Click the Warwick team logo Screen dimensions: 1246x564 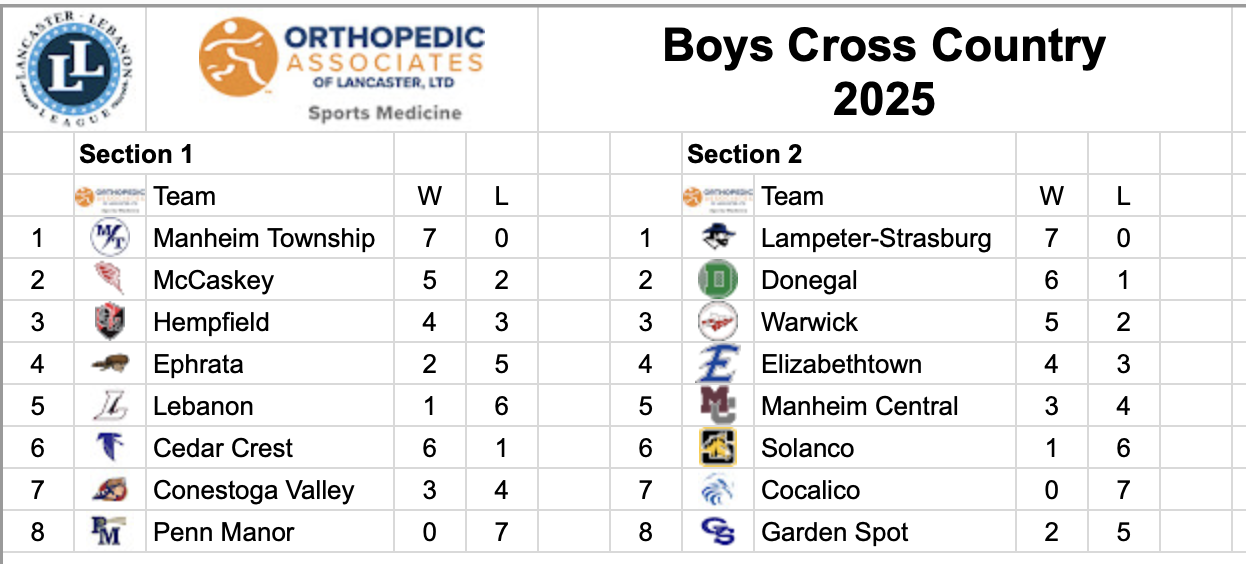pyautogui.click(x=717, y=322)
